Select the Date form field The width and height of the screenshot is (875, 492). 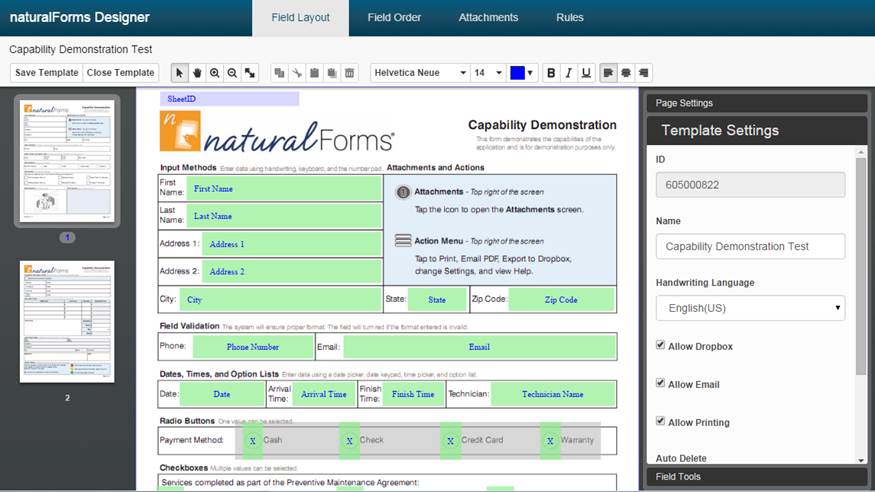(x=222, y=394)
